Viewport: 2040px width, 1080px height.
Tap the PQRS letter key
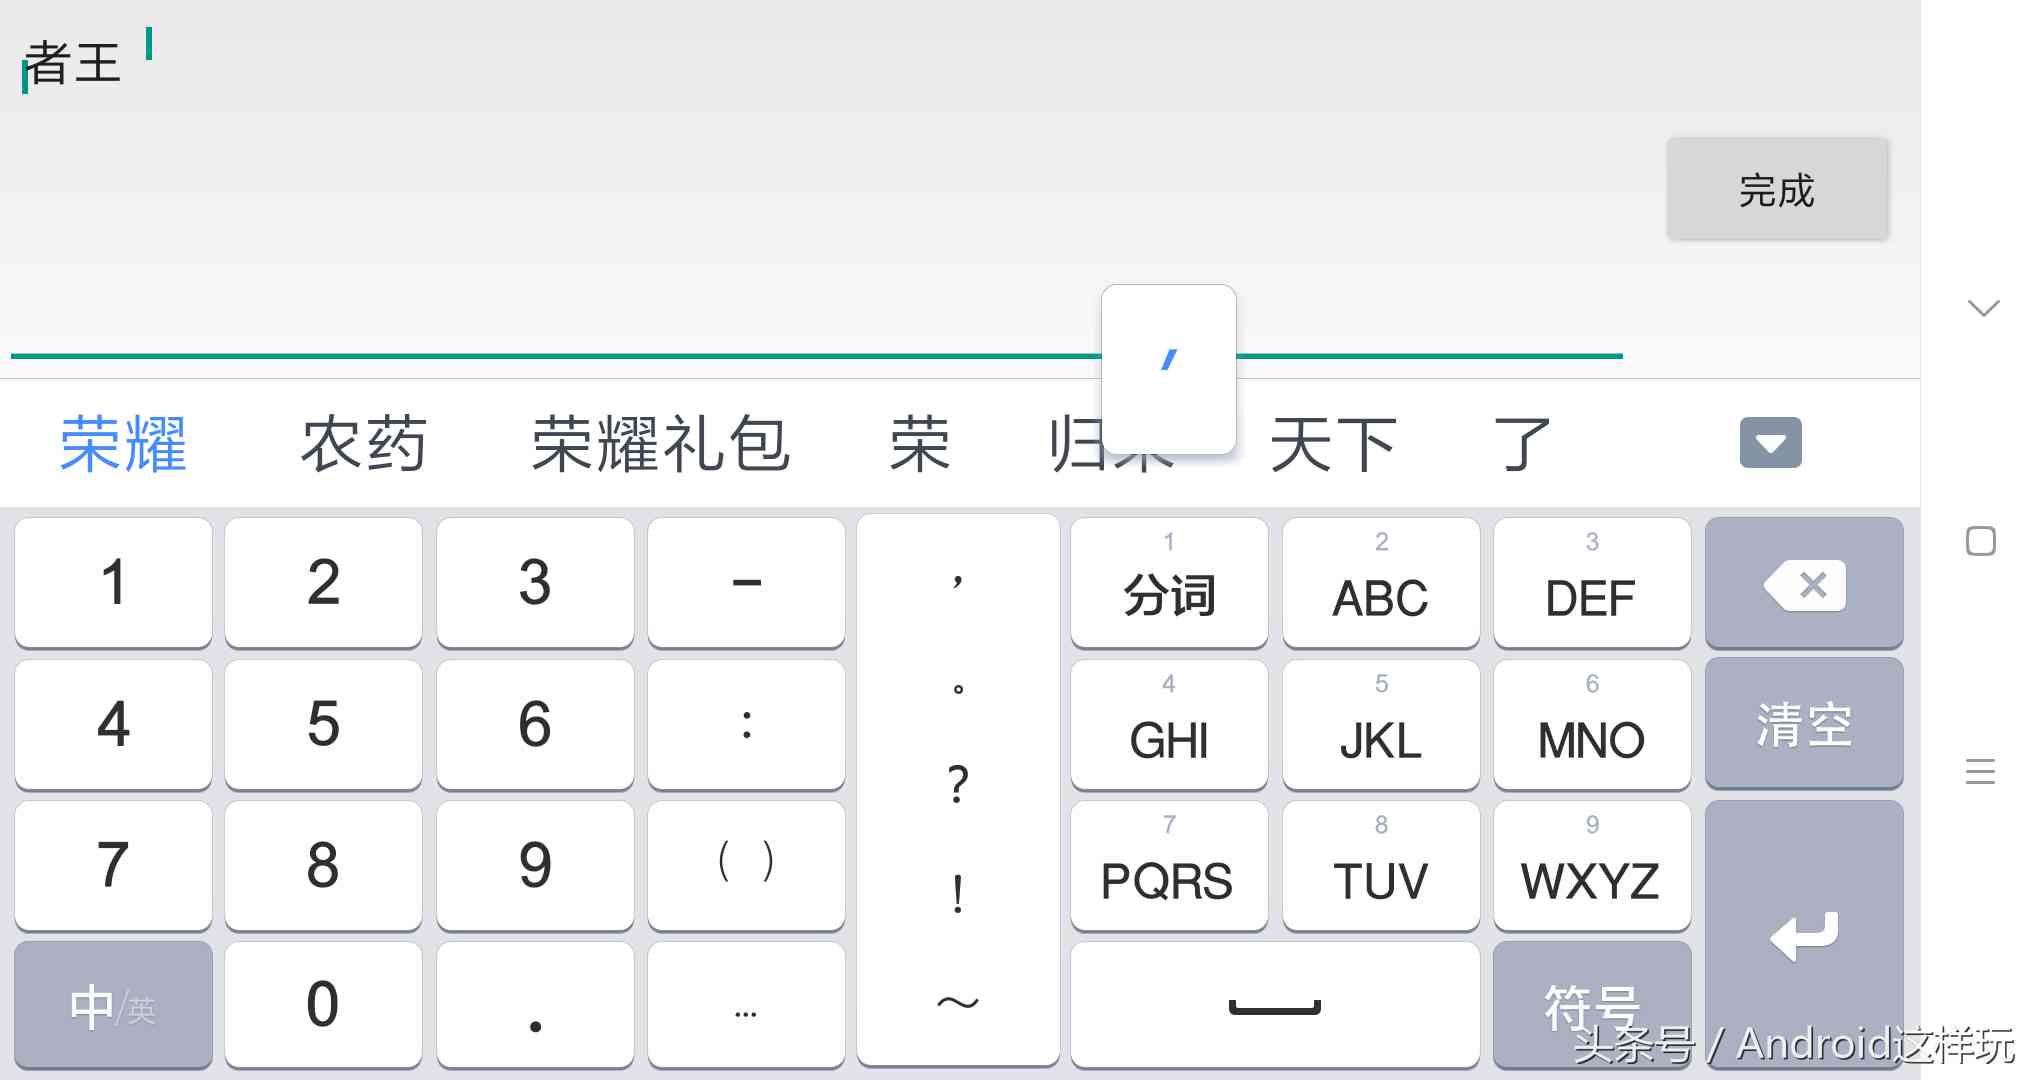coord(1169,865)
